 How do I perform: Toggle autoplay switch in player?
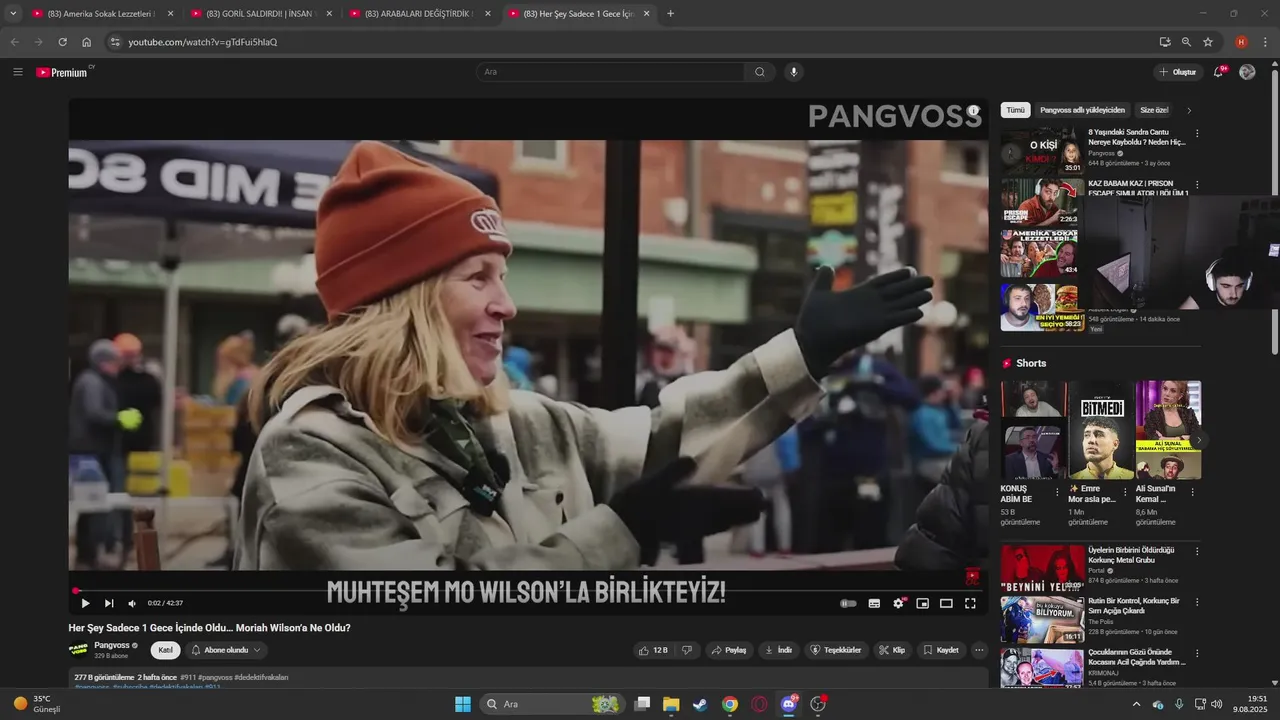point(848,603)
